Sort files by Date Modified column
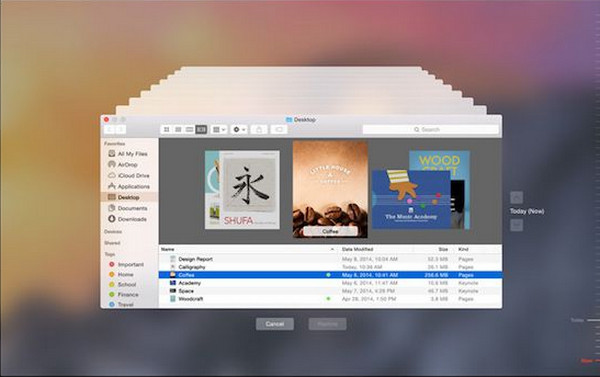 (375, 249)
